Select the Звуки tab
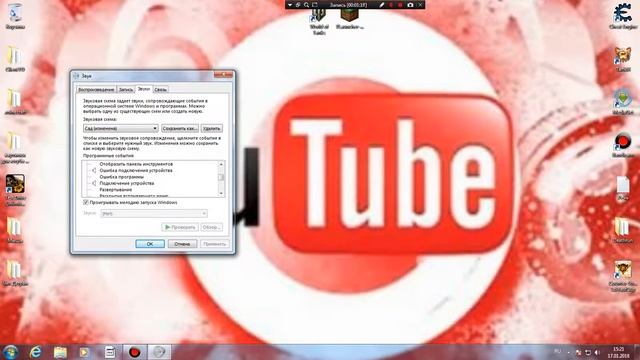 pyautogui.click(x=144, y=89)
